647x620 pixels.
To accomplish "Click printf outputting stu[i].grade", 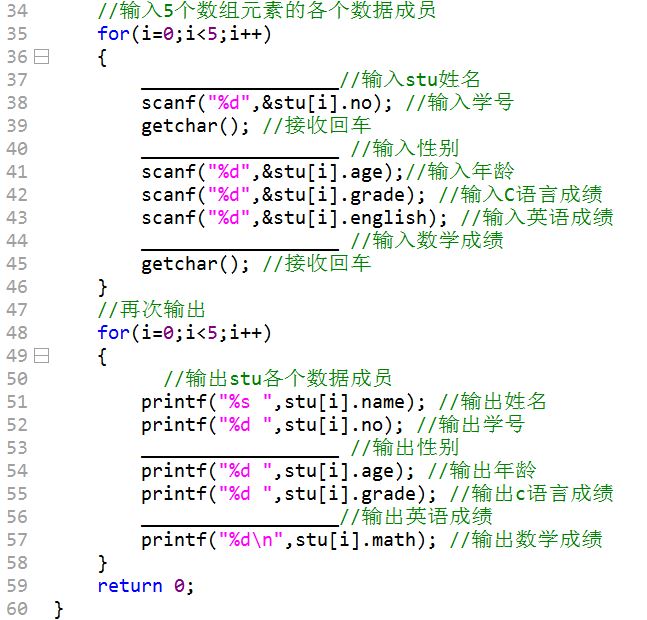I will click(x=288, y=494).
